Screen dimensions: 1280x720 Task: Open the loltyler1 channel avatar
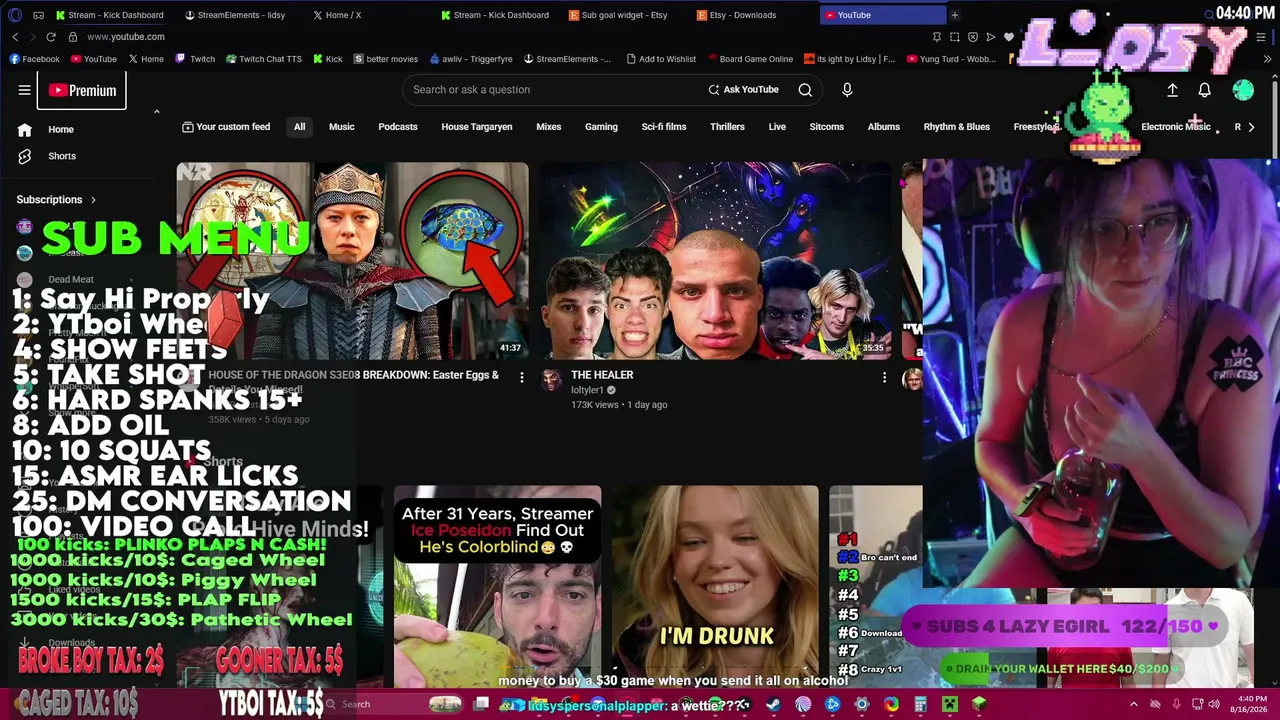point(552,380)
